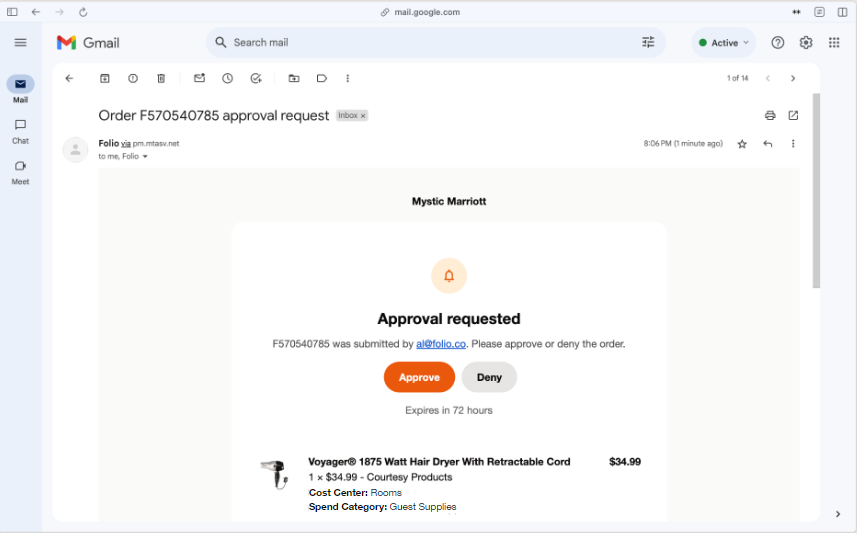Show older email arrow
Screen dimensions: 857x533
[x=793, y=78]
